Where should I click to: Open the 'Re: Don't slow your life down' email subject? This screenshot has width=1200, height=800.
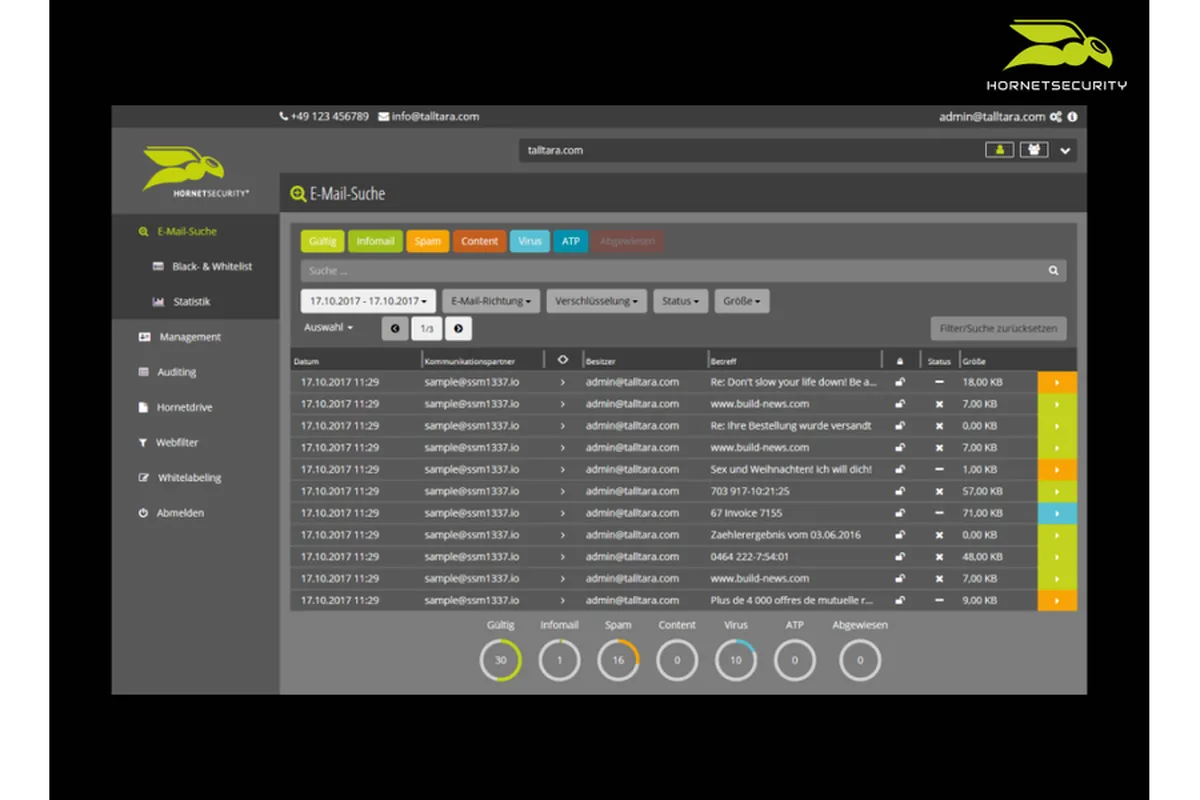point(793,382)
